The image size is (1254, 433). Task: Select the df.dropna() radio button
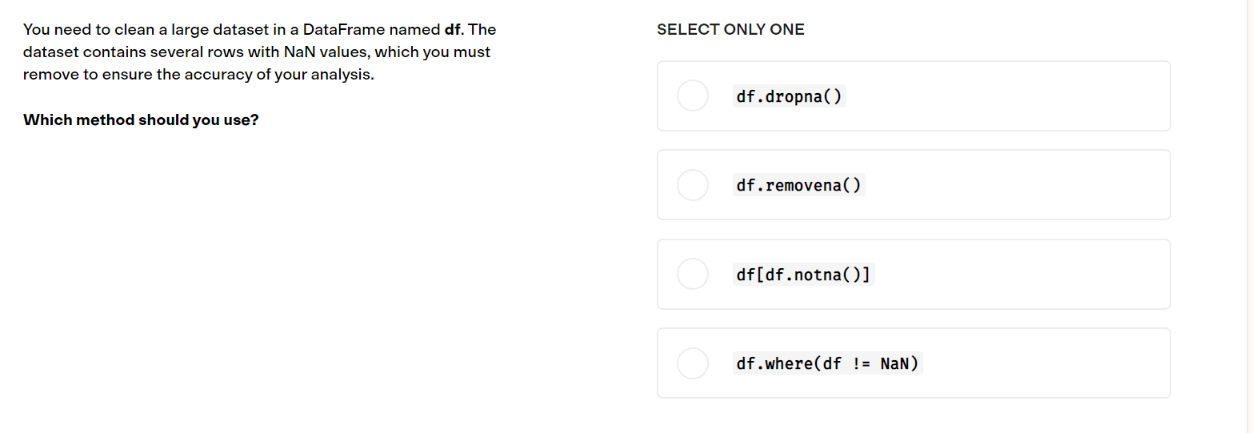point(693,96)
